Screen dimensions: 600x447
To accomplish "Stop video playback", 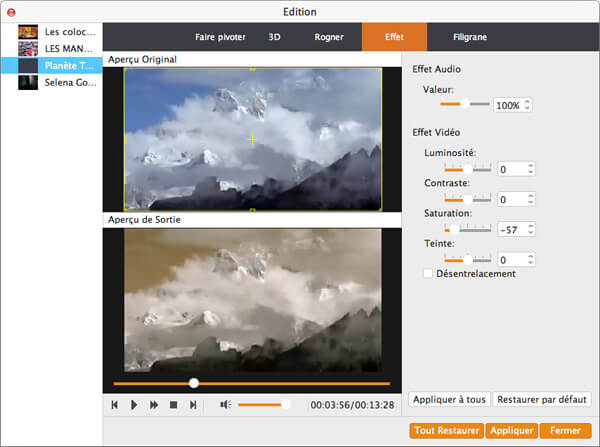I will pos(173,405).
